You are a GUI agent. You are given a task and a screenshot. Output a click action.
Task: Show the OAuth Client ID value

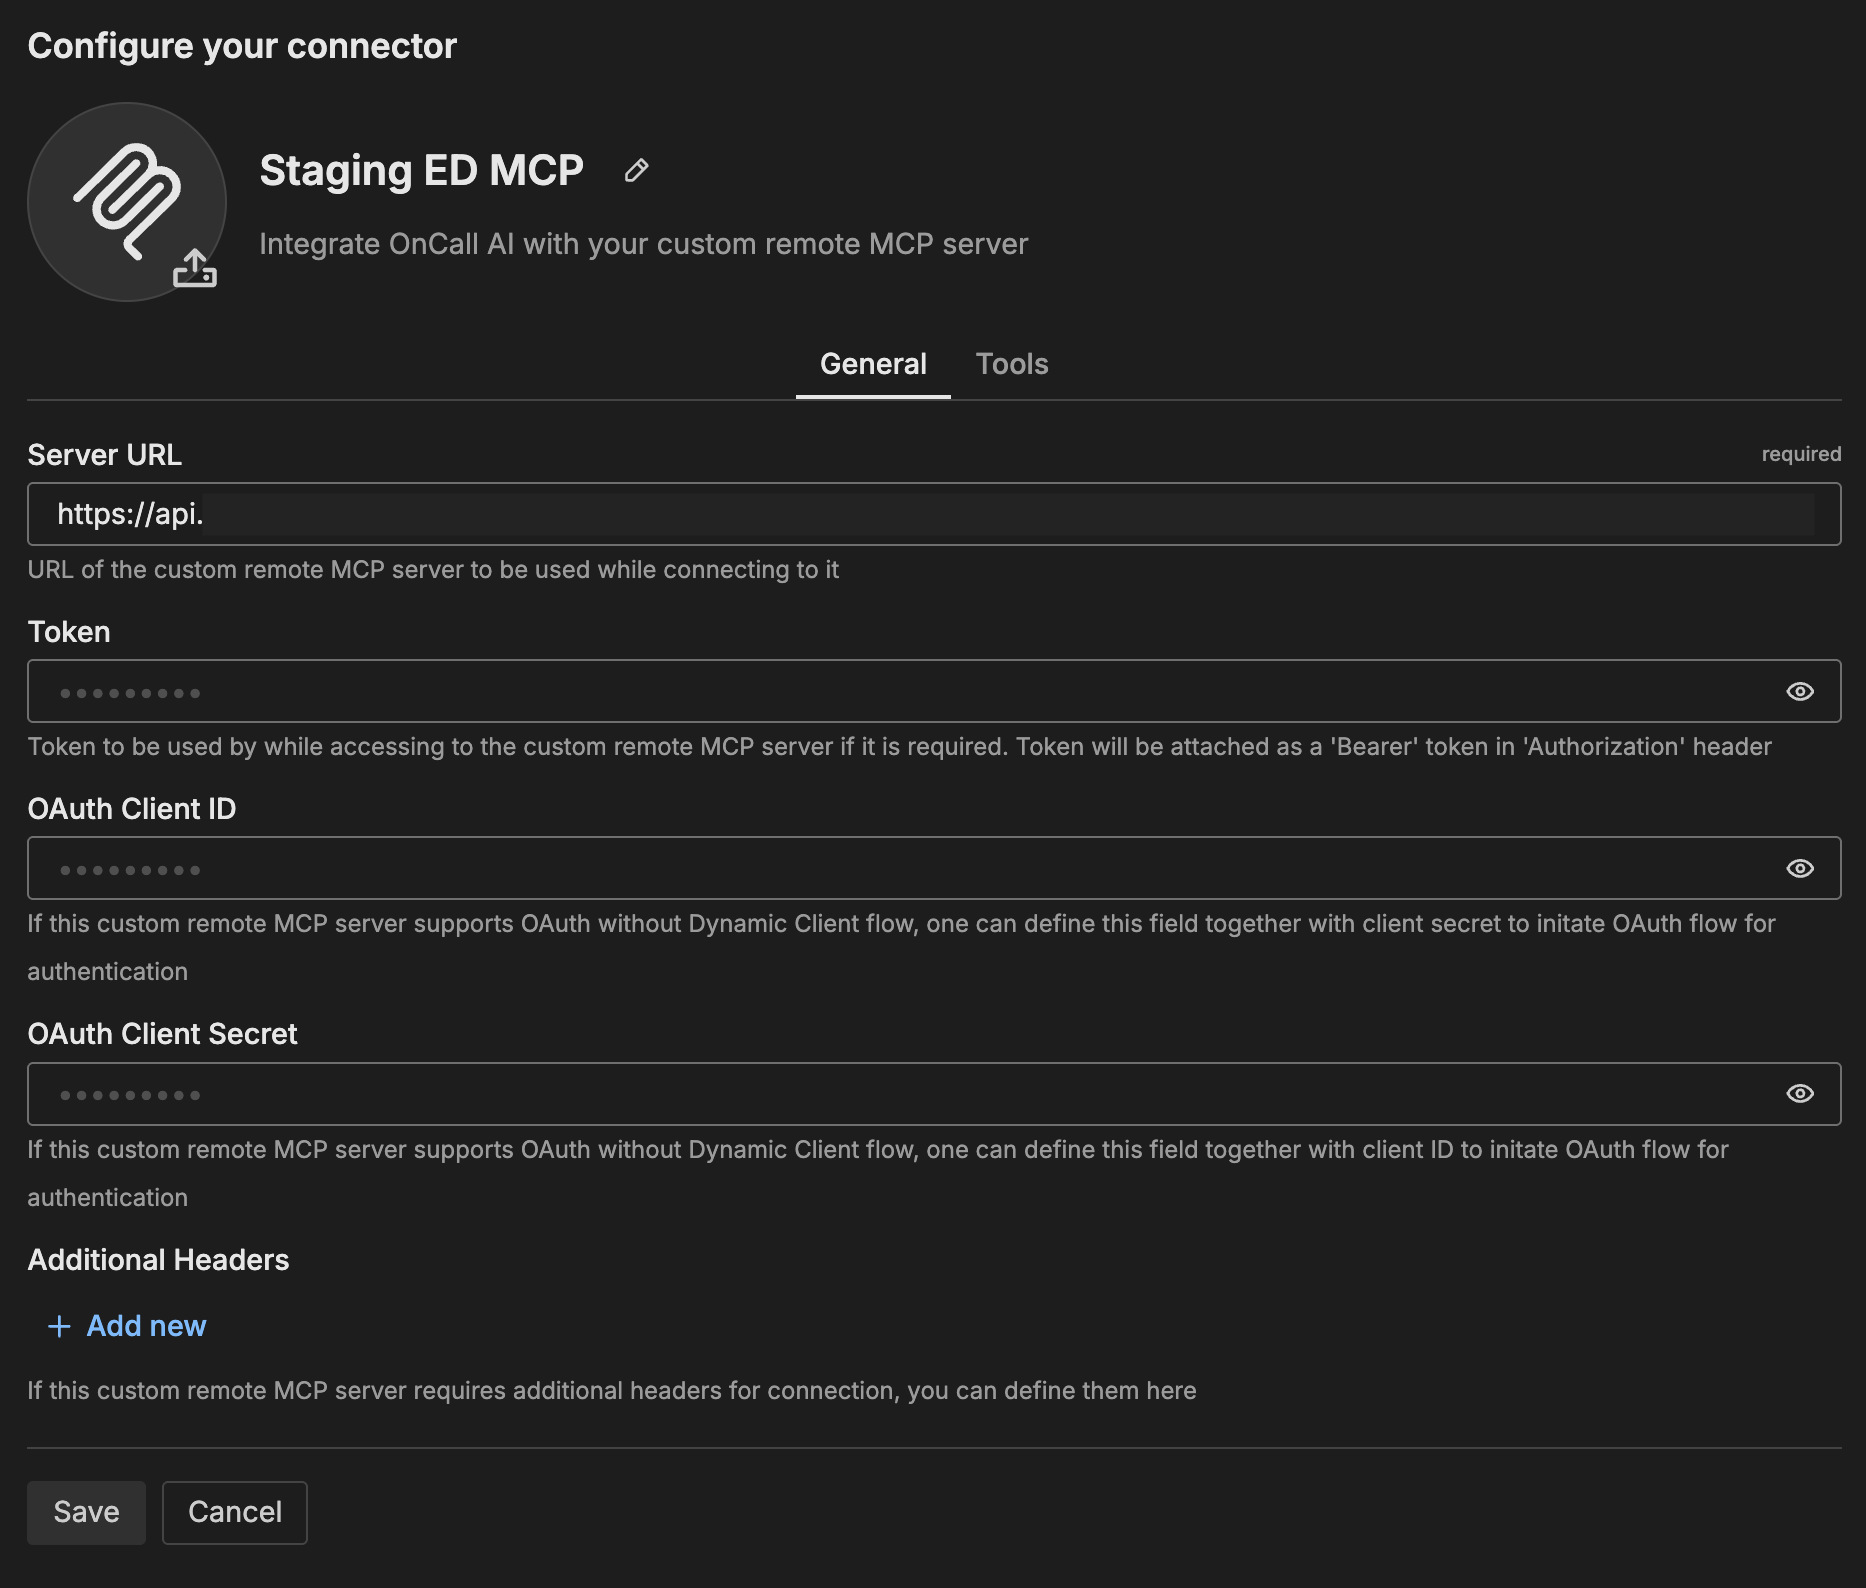[x=1799, y=869]
